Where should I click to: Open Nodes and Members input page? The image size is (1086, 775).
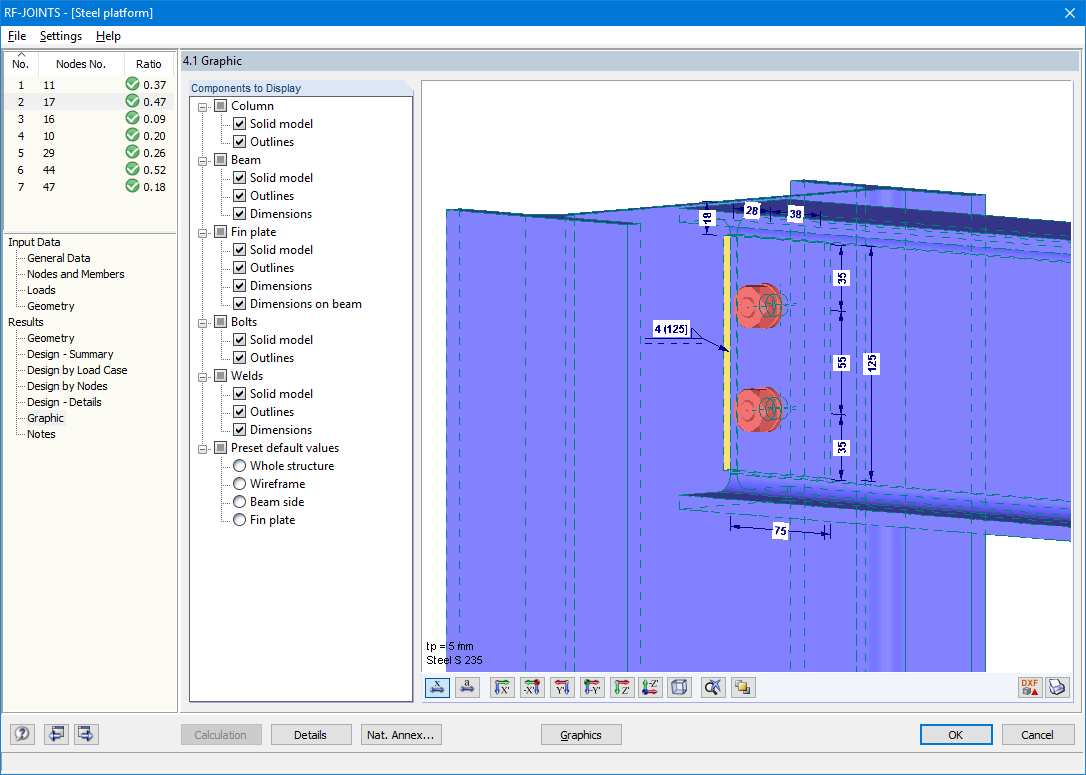[75, 274]
